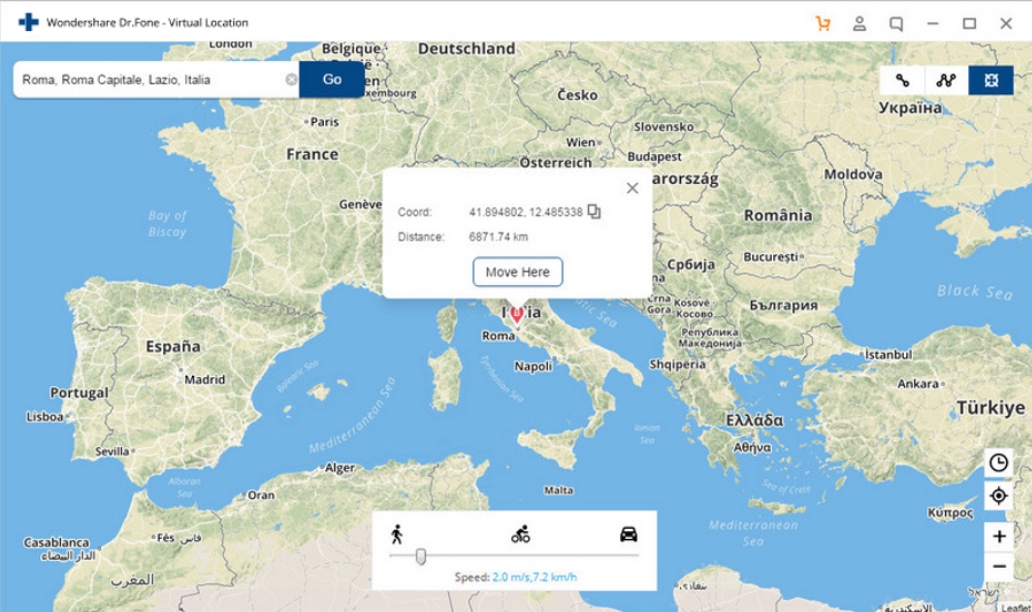1032x612 pixels.
Task: Select the one-stop route mode icon
Action: point(902,80)
